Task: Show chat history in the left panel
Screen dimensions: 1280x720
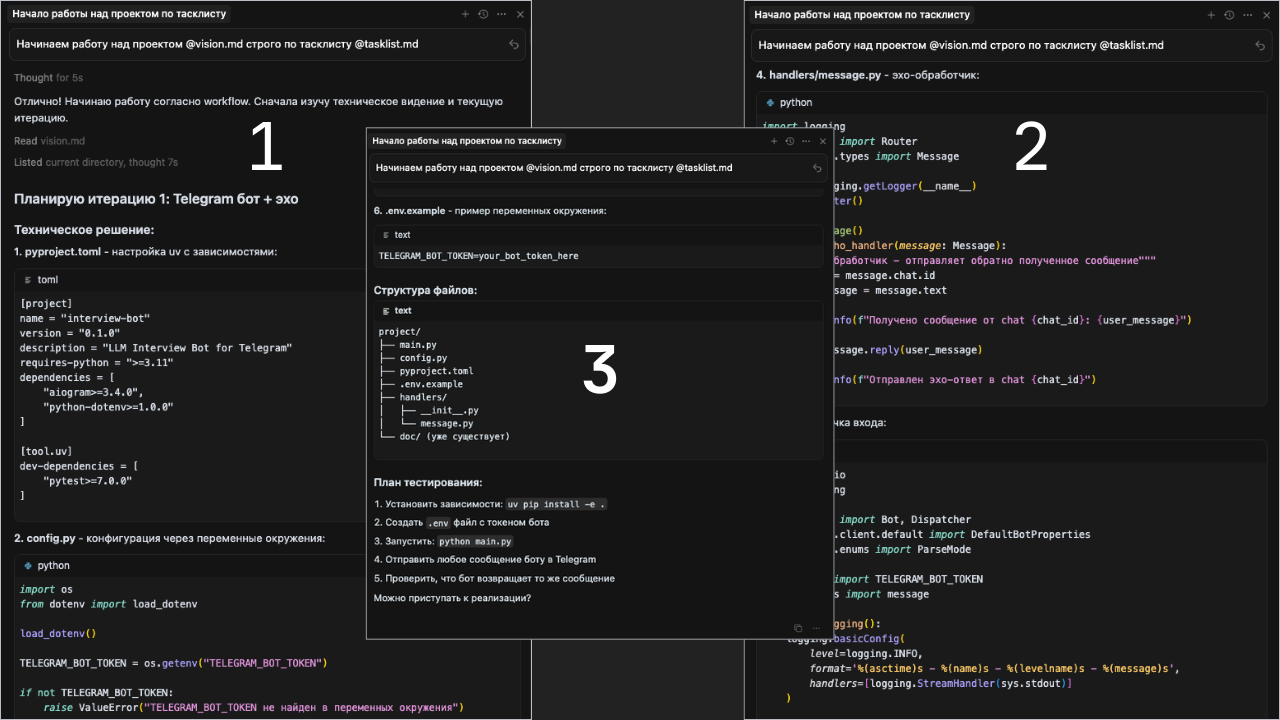Action: pyautogui.click(x=483, y=15)
